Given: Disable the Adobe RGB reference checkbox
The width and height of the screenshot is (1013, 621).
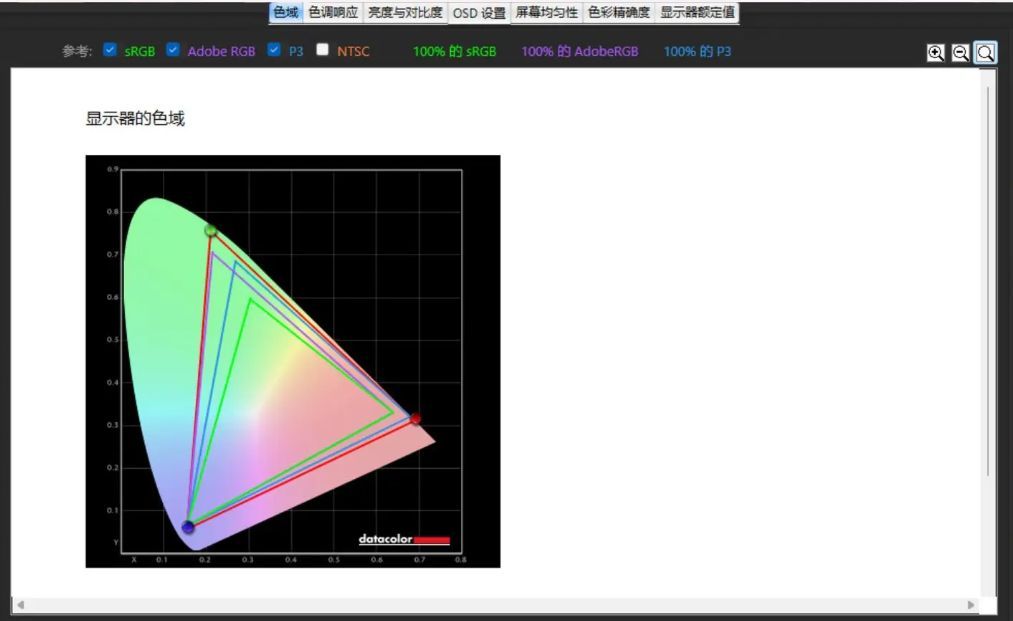Looking at the screenshot, I should click(173, 50).
